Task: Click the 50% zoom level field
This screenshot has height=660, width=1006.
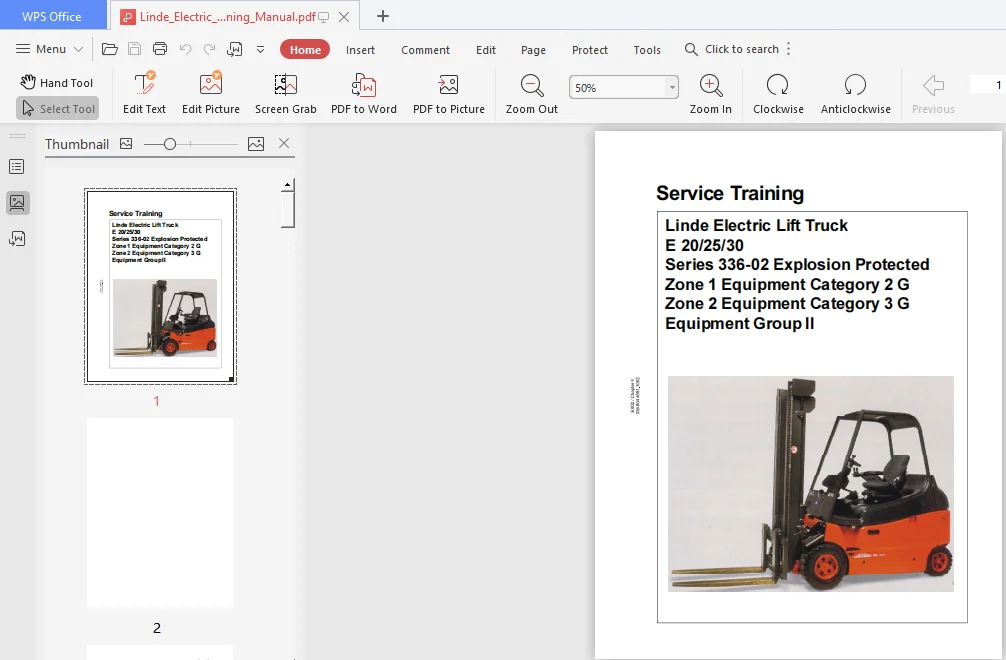Action: tap(617, 87)
